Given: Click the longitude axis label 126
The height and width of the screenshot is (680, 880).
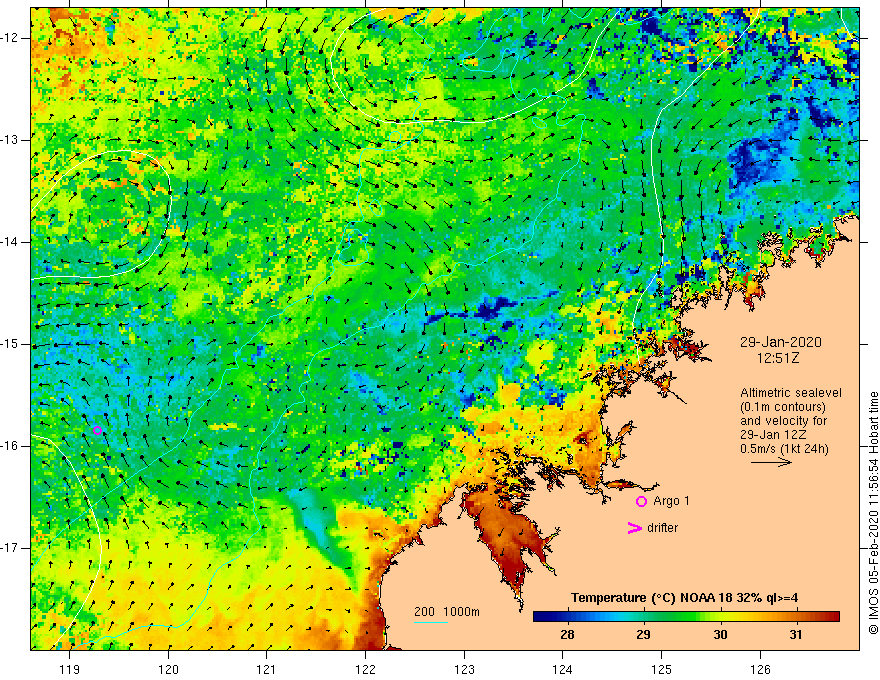Looking at the screenshot, I should tap(760, 669).
